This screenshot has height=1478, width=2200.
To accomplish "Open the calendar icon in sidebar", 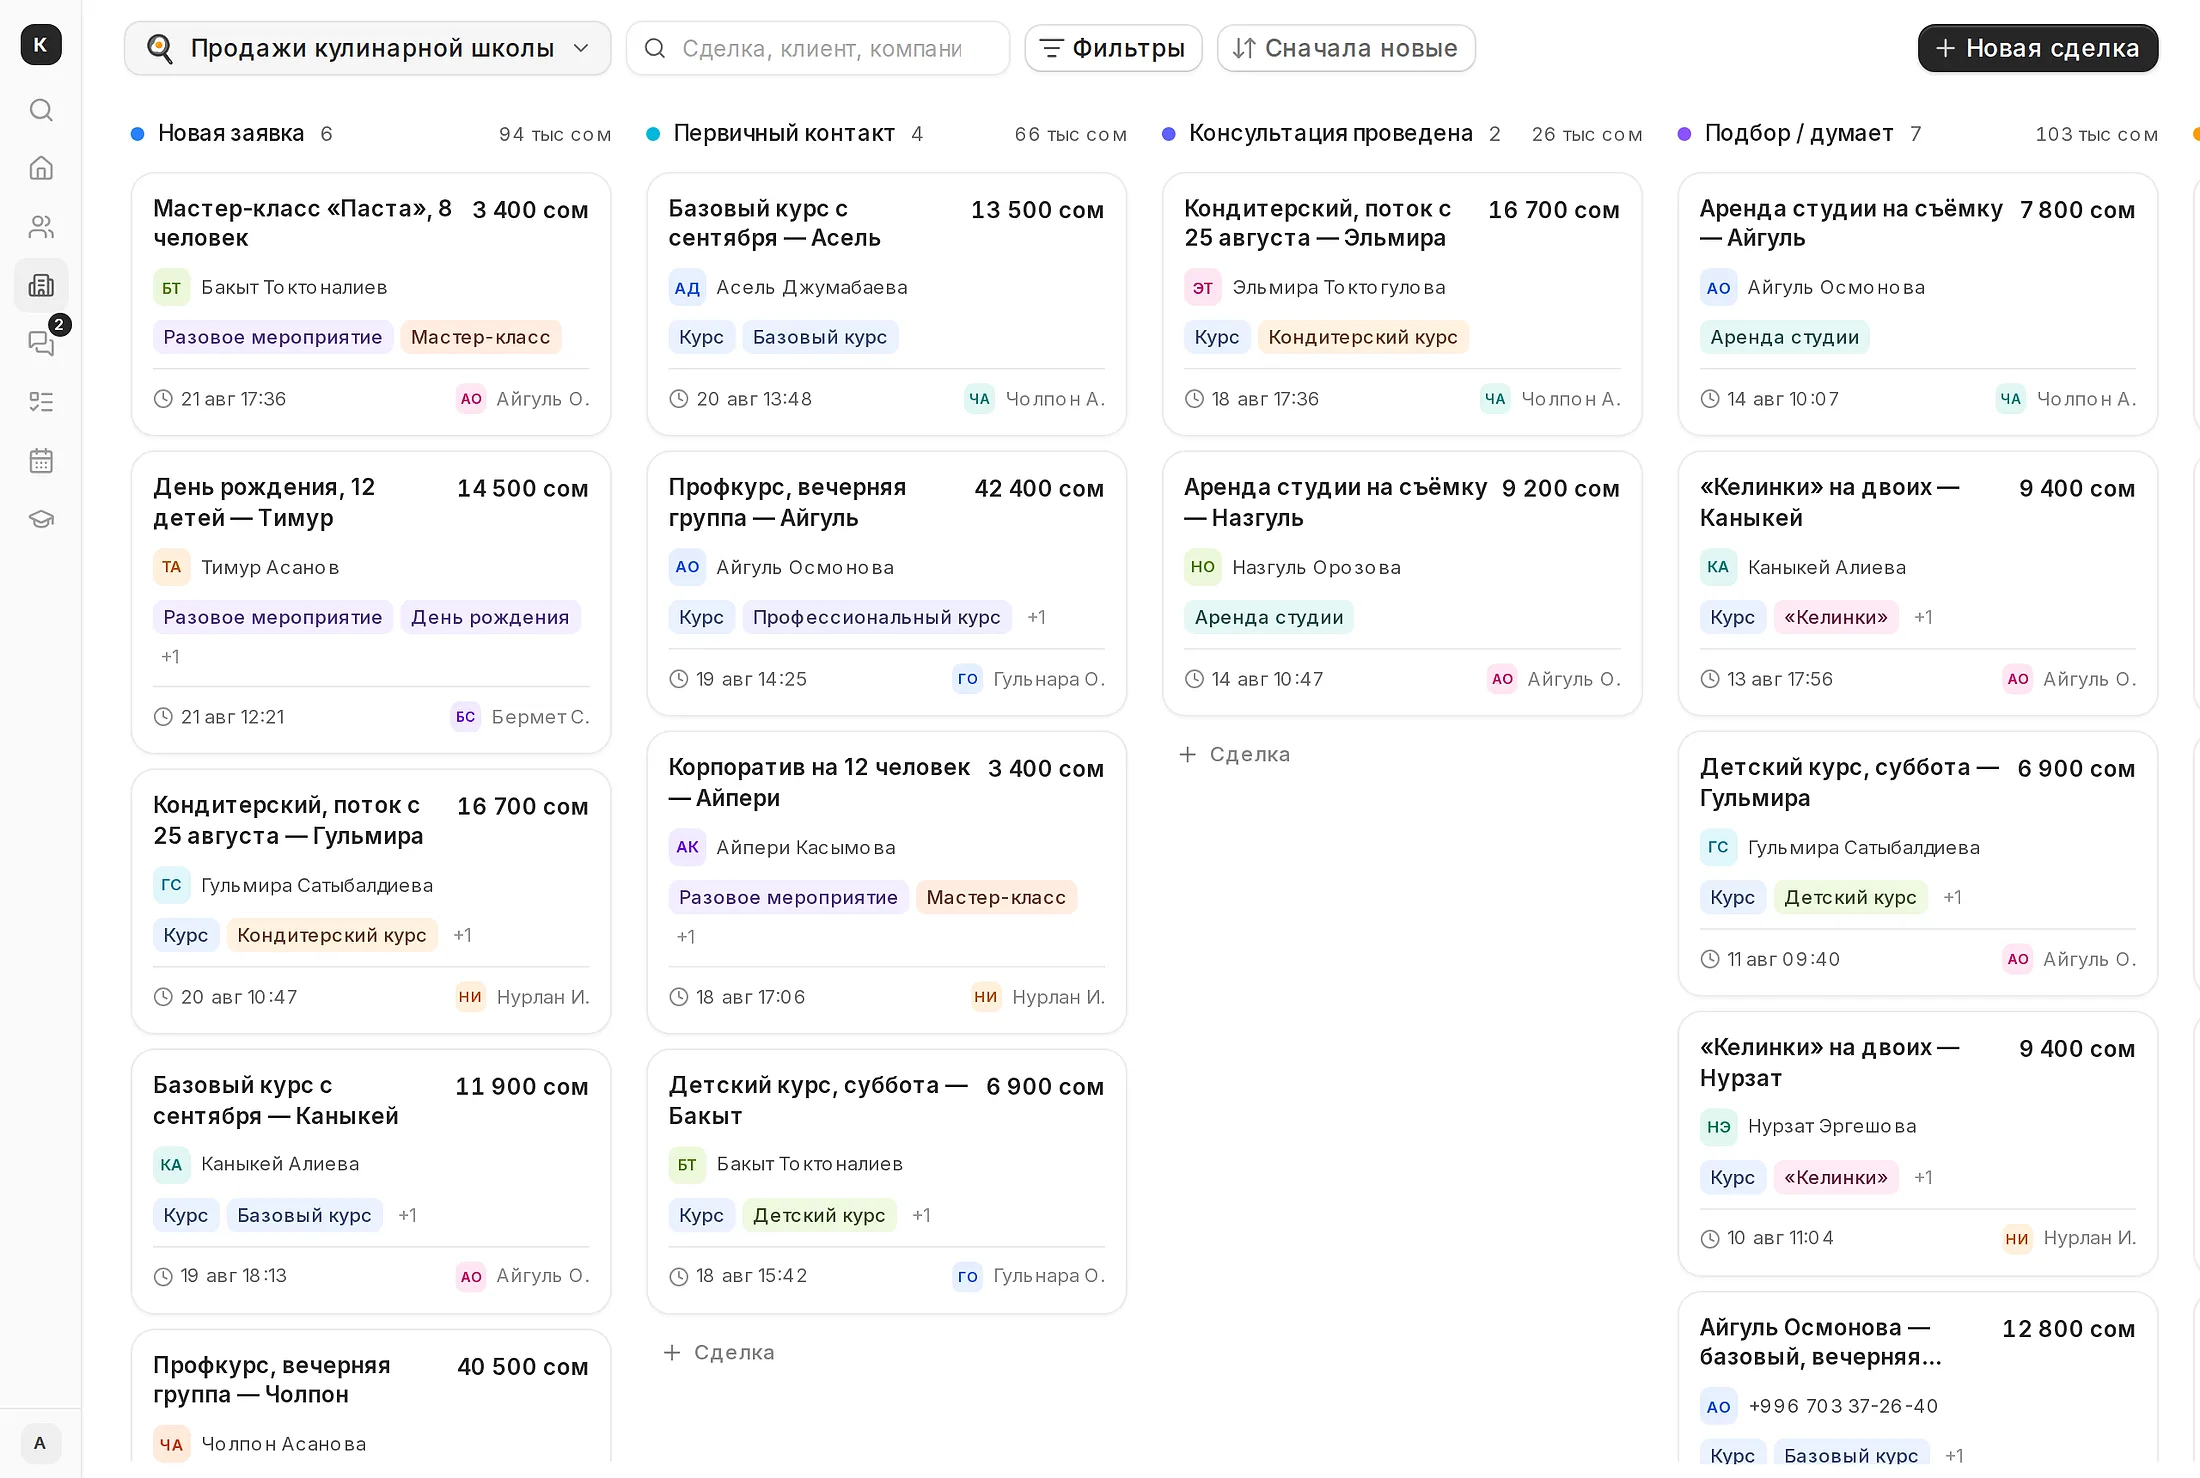I will coord(41,460).
